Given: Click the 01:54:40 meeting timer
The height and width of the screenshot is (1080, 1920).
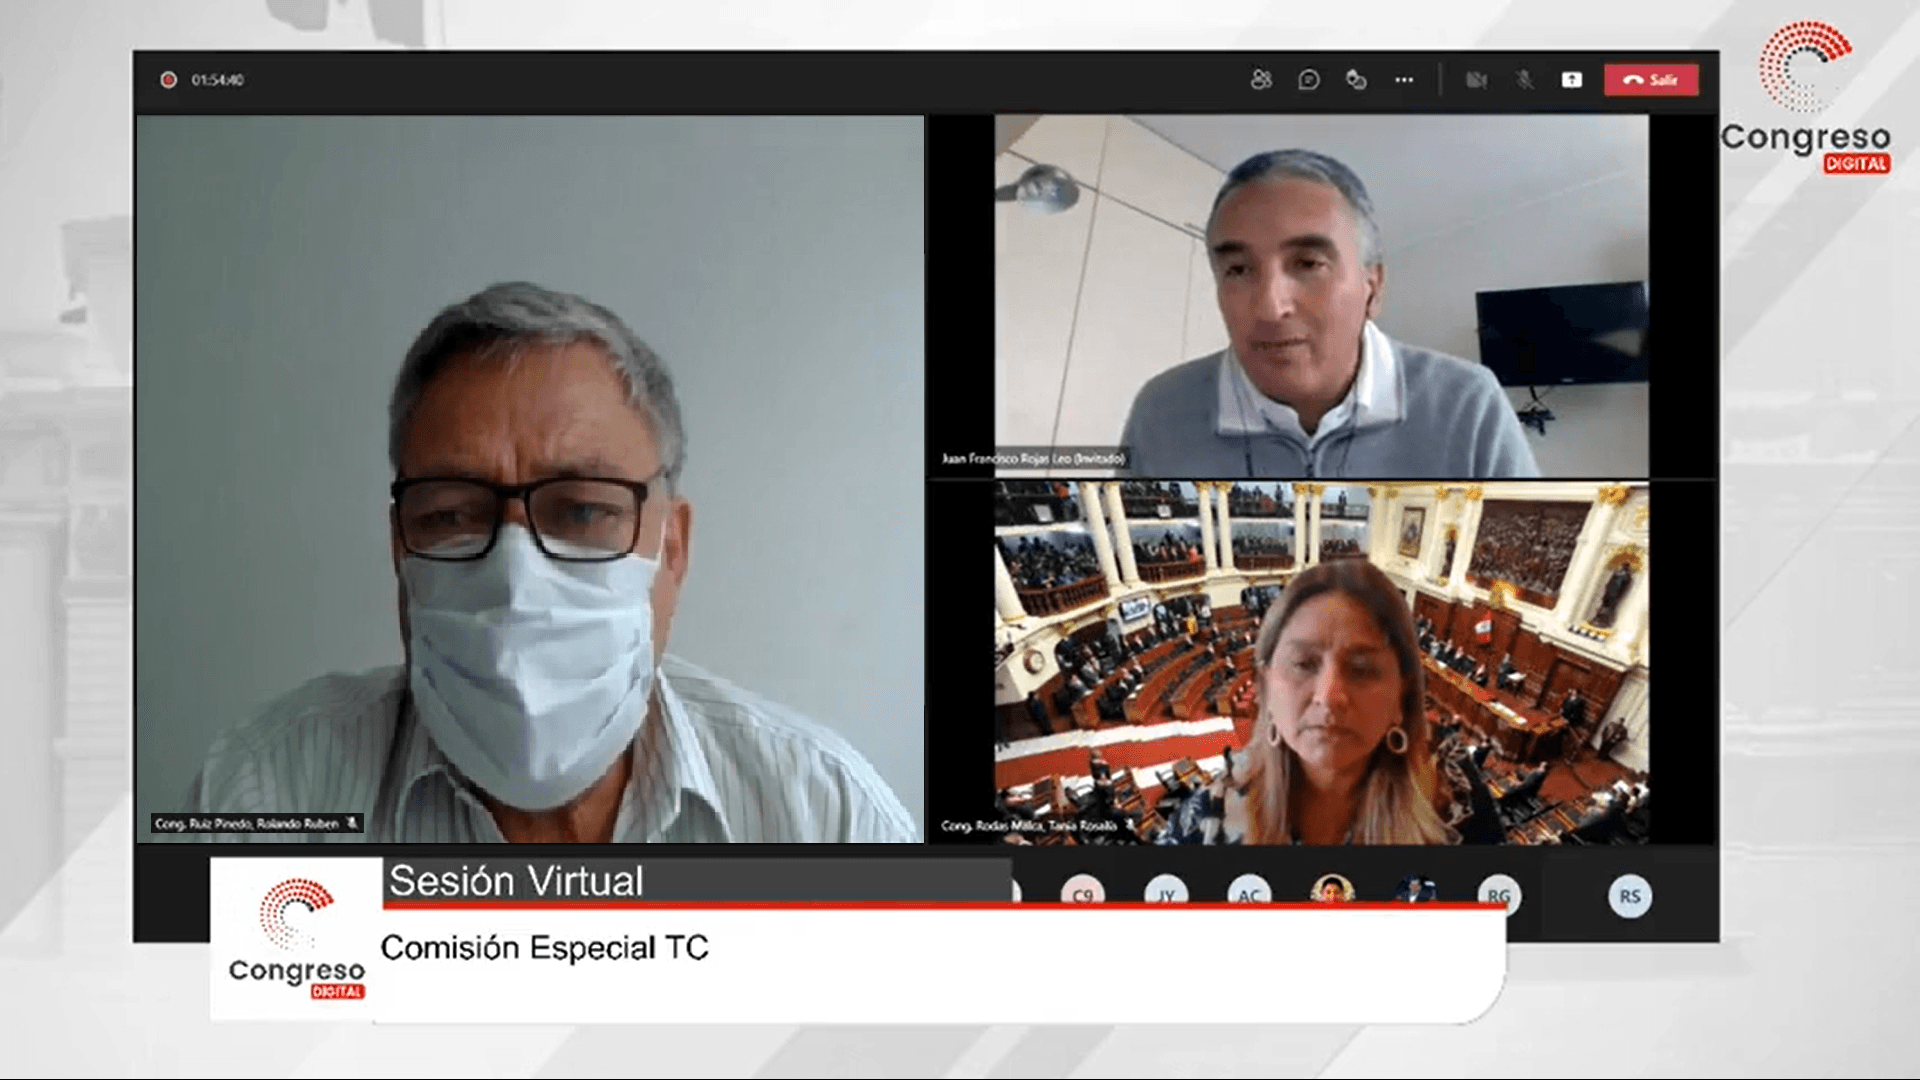Looking at the screenshot, I should tap(217, 80).
